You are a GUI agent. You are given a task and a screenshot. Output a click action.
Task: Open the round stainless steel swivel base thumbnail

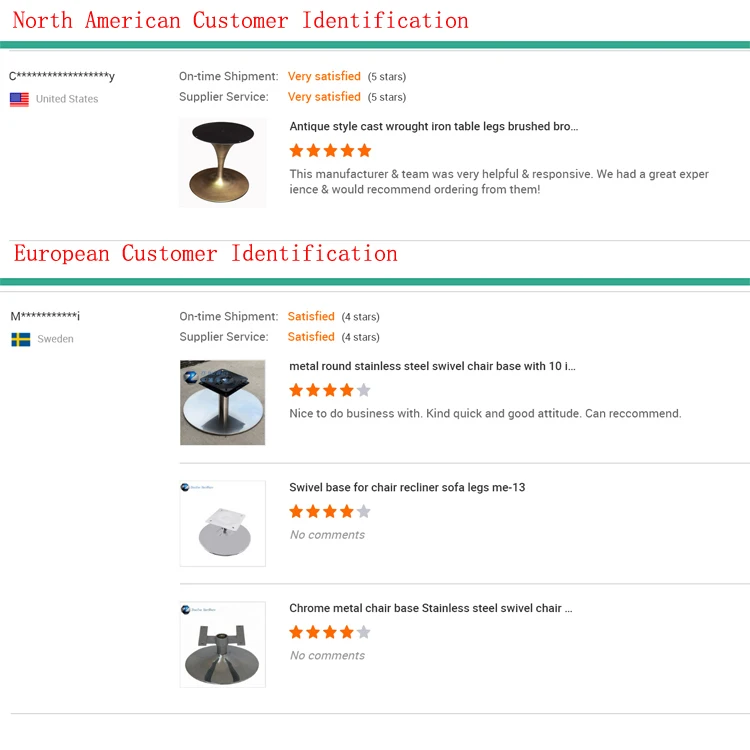(x=222, y=402)
